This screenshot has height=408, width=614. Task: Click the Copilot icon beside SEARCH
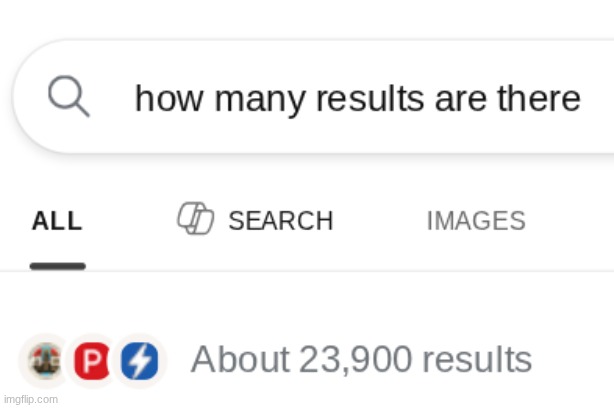click(196, 219)
